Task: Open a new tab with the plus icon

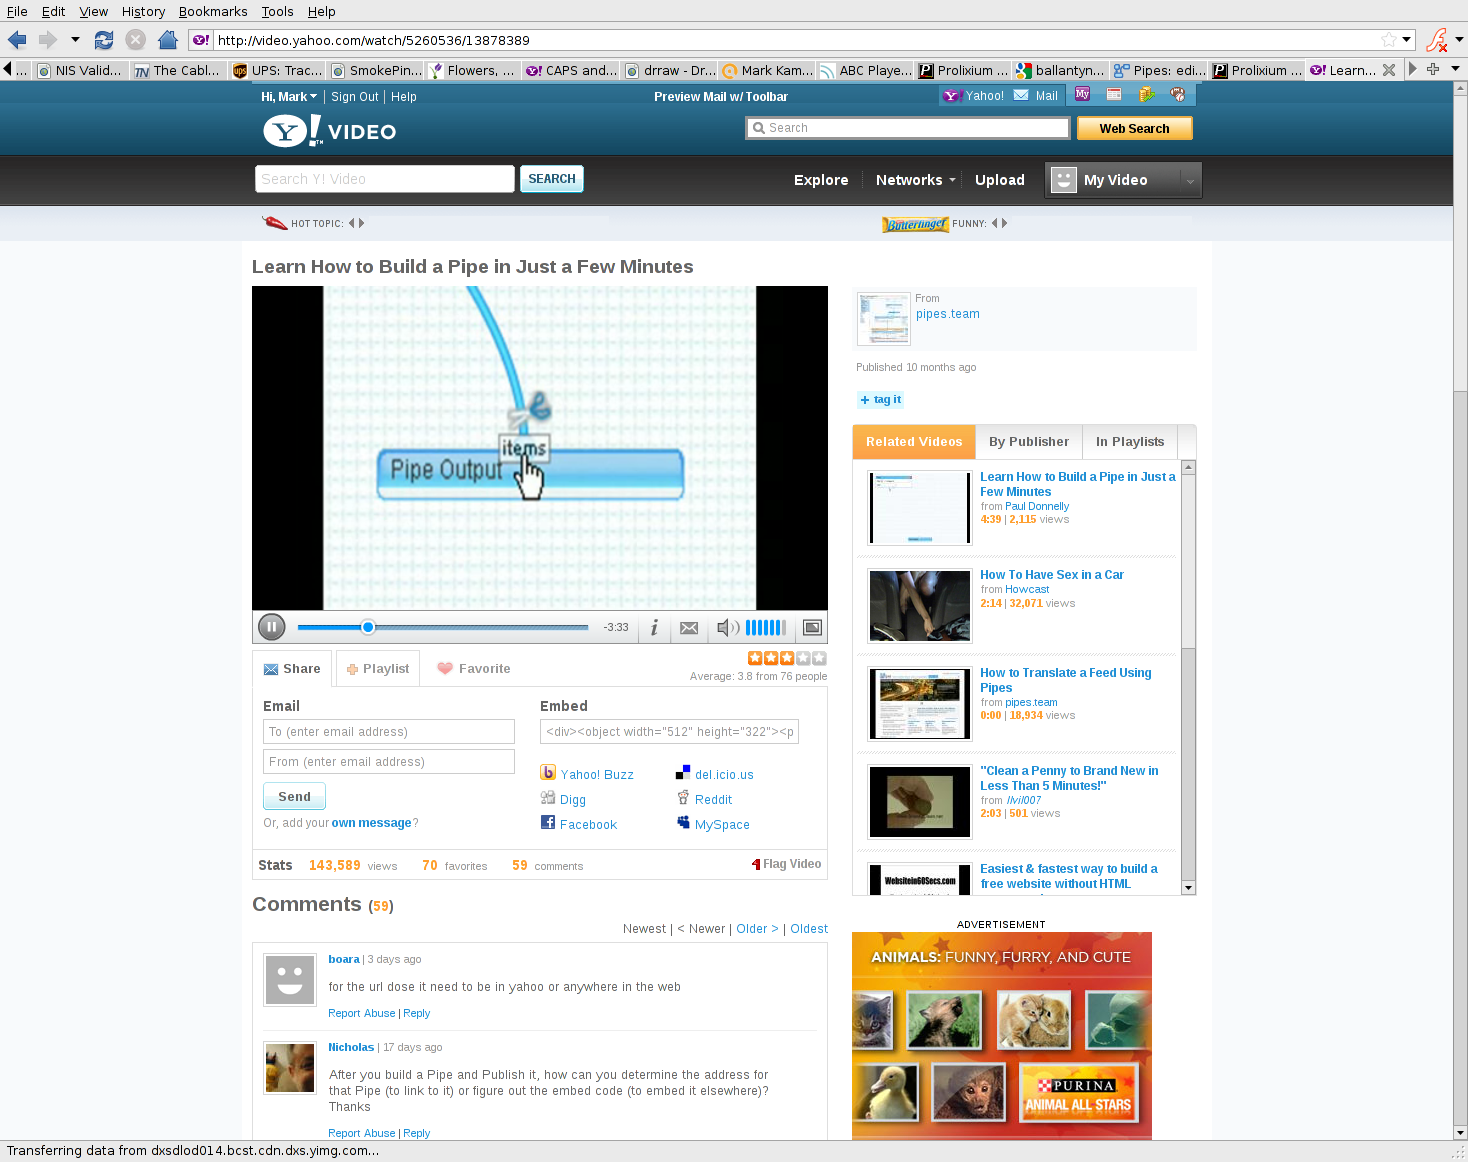Action: [x=1433, y=69]
